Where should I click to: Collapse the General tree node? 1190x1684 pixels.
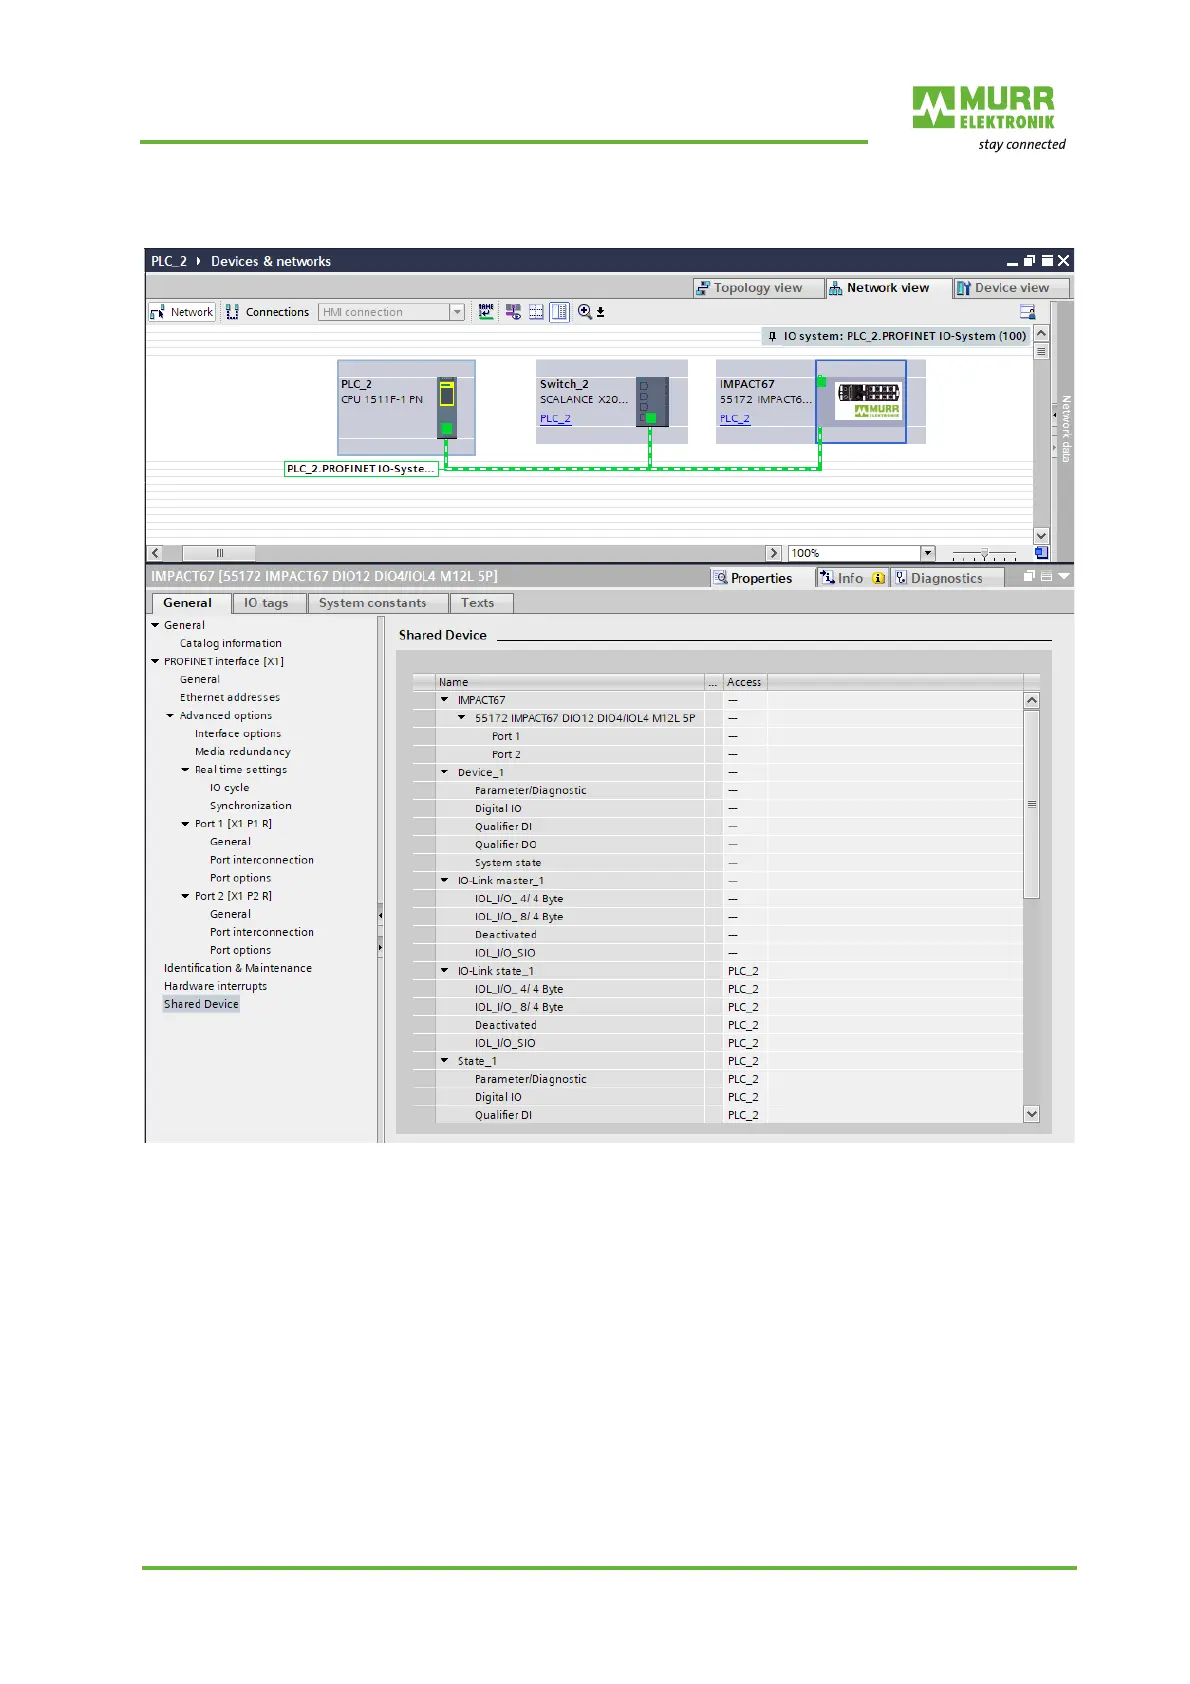(155, 625)
